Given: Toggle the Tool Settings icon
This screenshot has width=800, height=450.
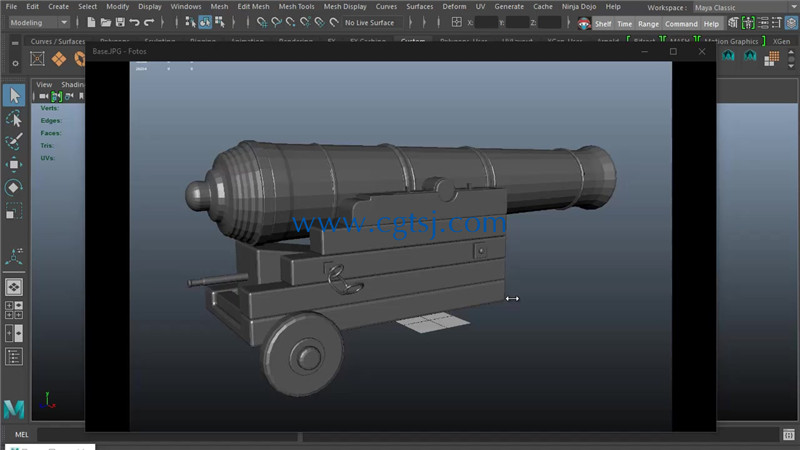Looking at the screenshot, I should [x=777, y=23].
